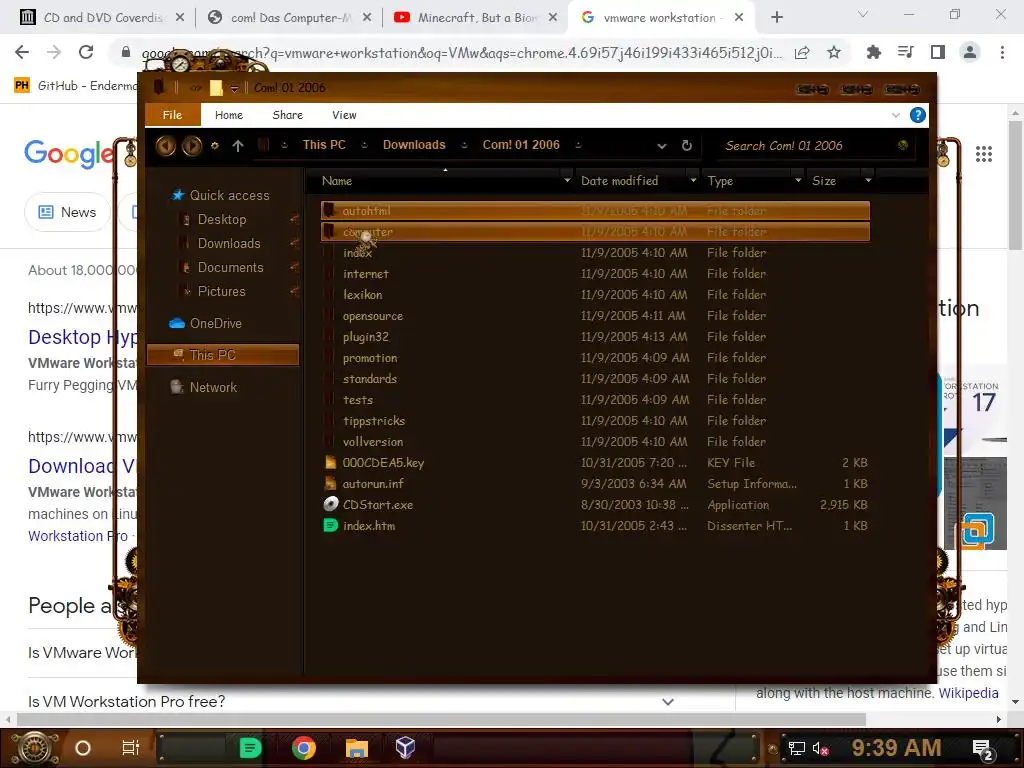
Task: Open Cortana search circle on taskbar
Action: (x=83, y=748)
